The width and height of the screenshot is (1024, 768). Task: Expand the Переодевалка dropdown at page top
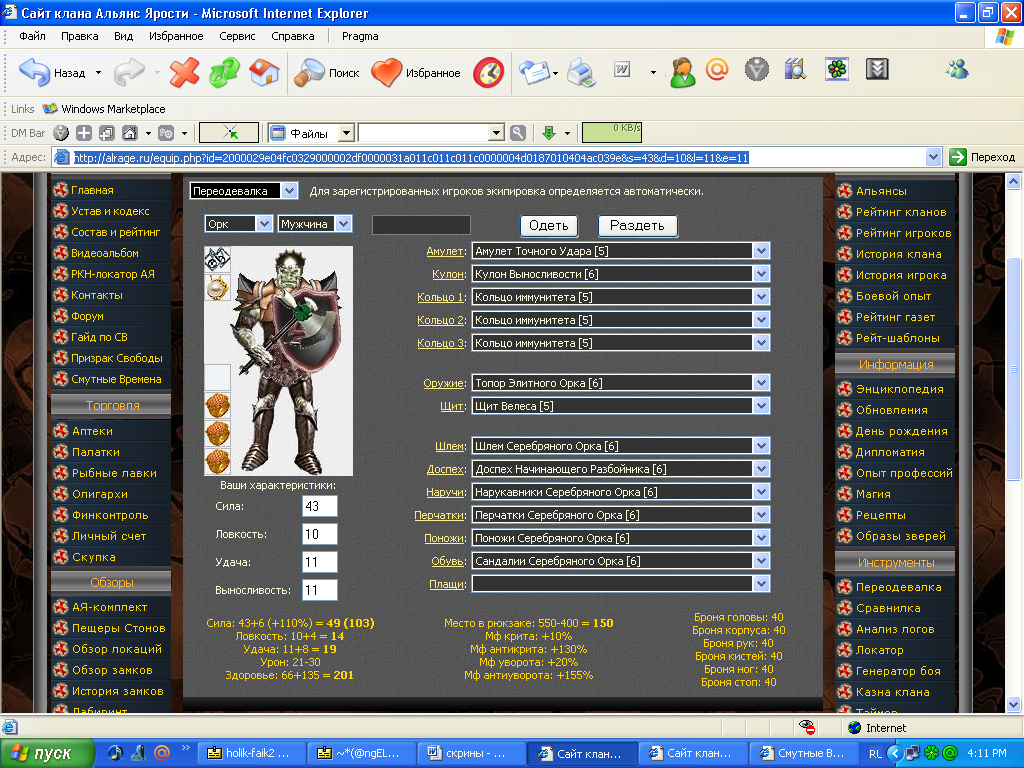coord(289,191)
